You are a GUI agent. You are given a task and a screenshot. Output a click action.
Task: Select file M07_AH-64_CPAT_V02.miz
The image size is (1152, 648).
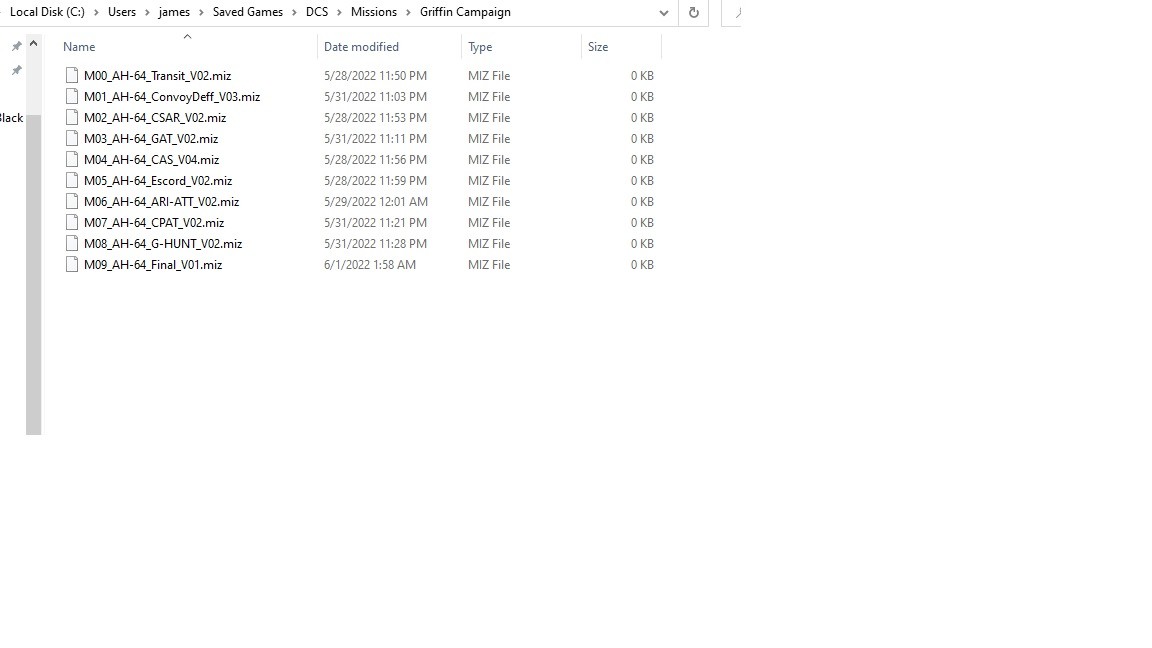click(x=154, y=223)
